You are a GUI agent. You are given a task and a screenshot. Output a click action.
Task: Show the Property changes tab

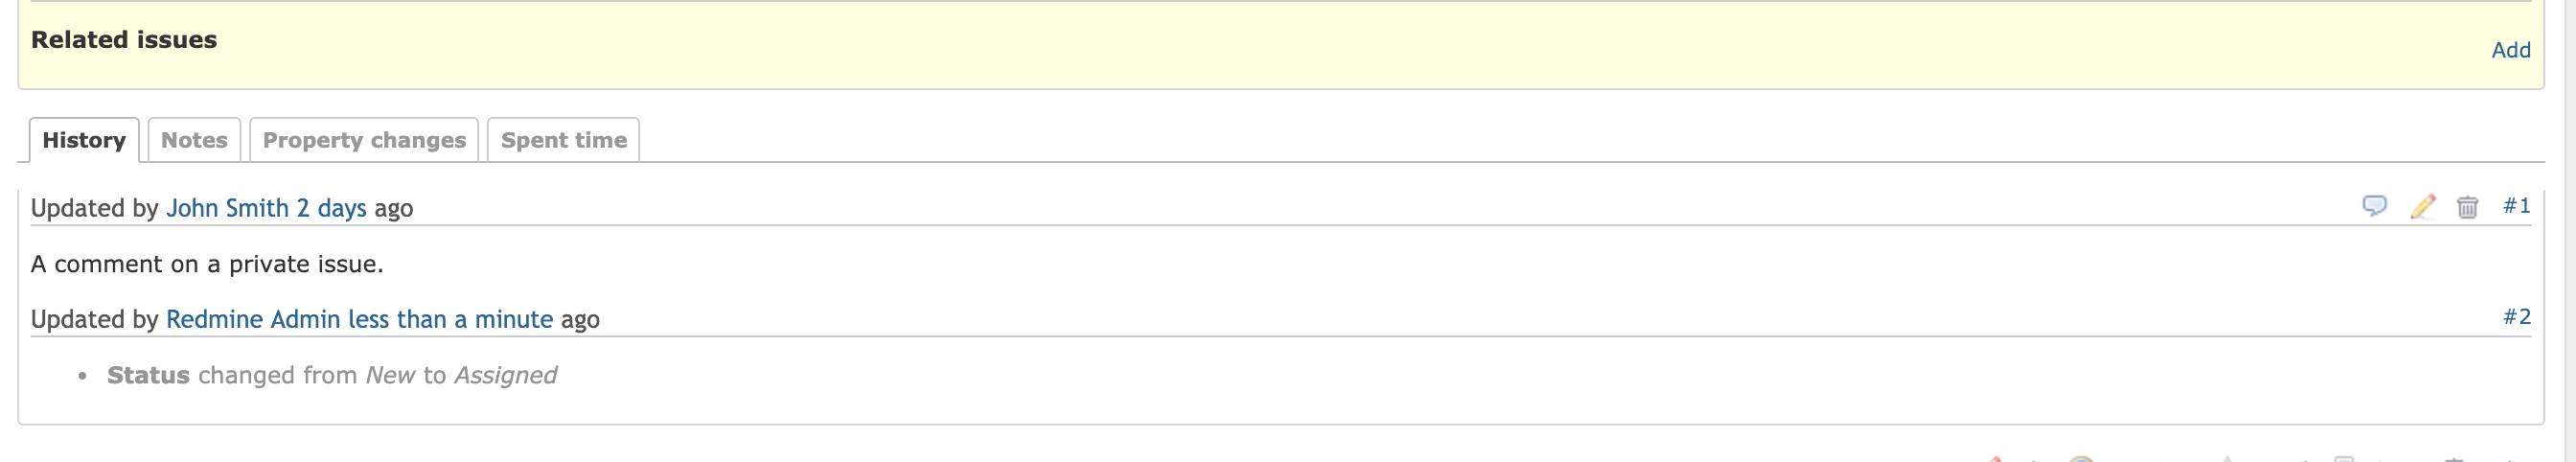click(x=364, y=140)
